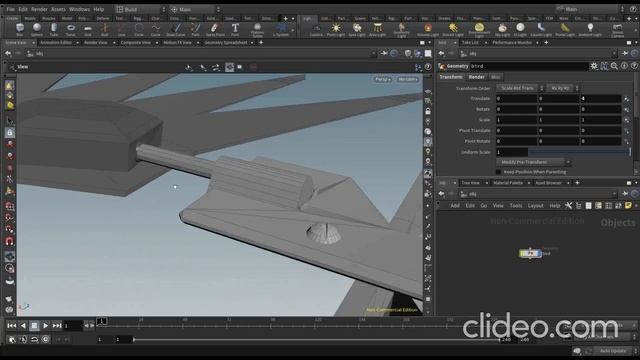Open Modify Pre-Transform dropdown

534,162
